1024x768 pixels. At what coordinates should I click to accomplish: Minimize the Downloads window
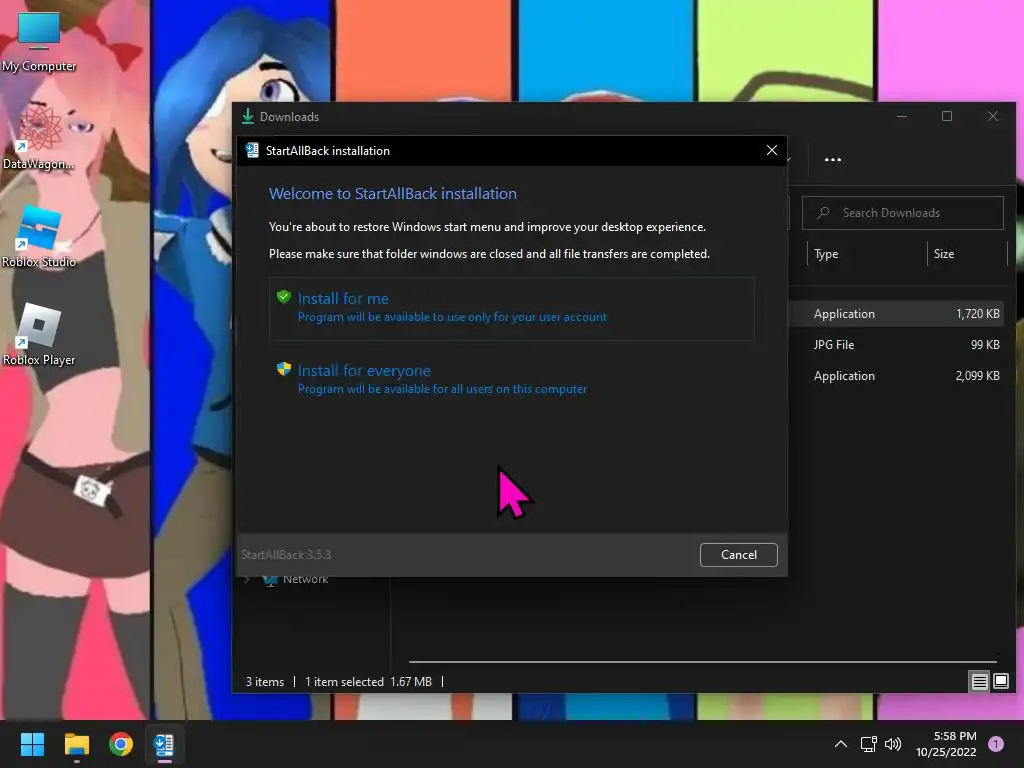click(x=902, y=116)
